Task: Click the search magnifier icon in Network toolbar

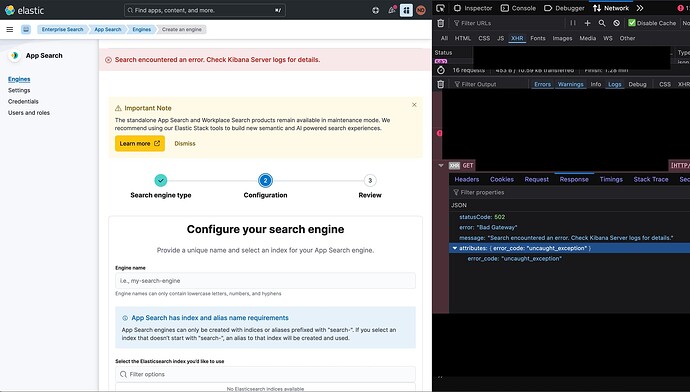Action: (x=602, y=23)
